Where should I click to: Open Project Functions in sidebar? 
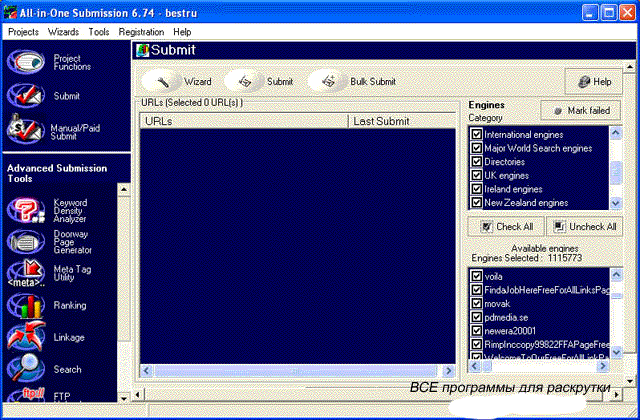26,62
